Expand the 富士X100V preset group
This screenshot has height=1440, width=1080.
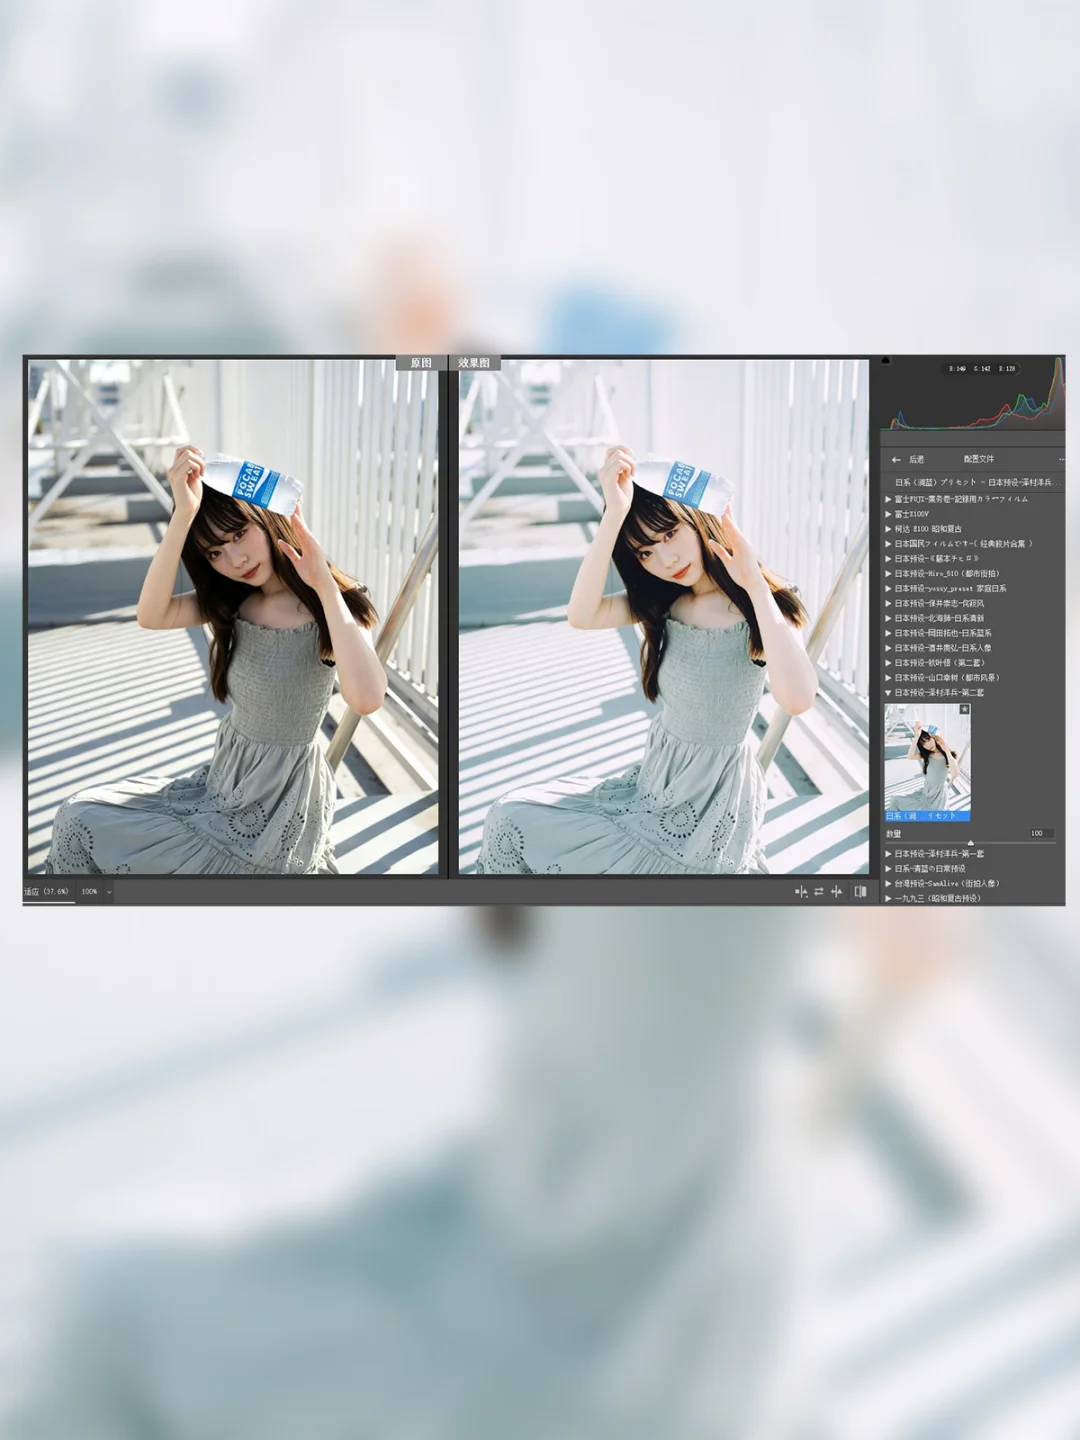tap(888, 514)
